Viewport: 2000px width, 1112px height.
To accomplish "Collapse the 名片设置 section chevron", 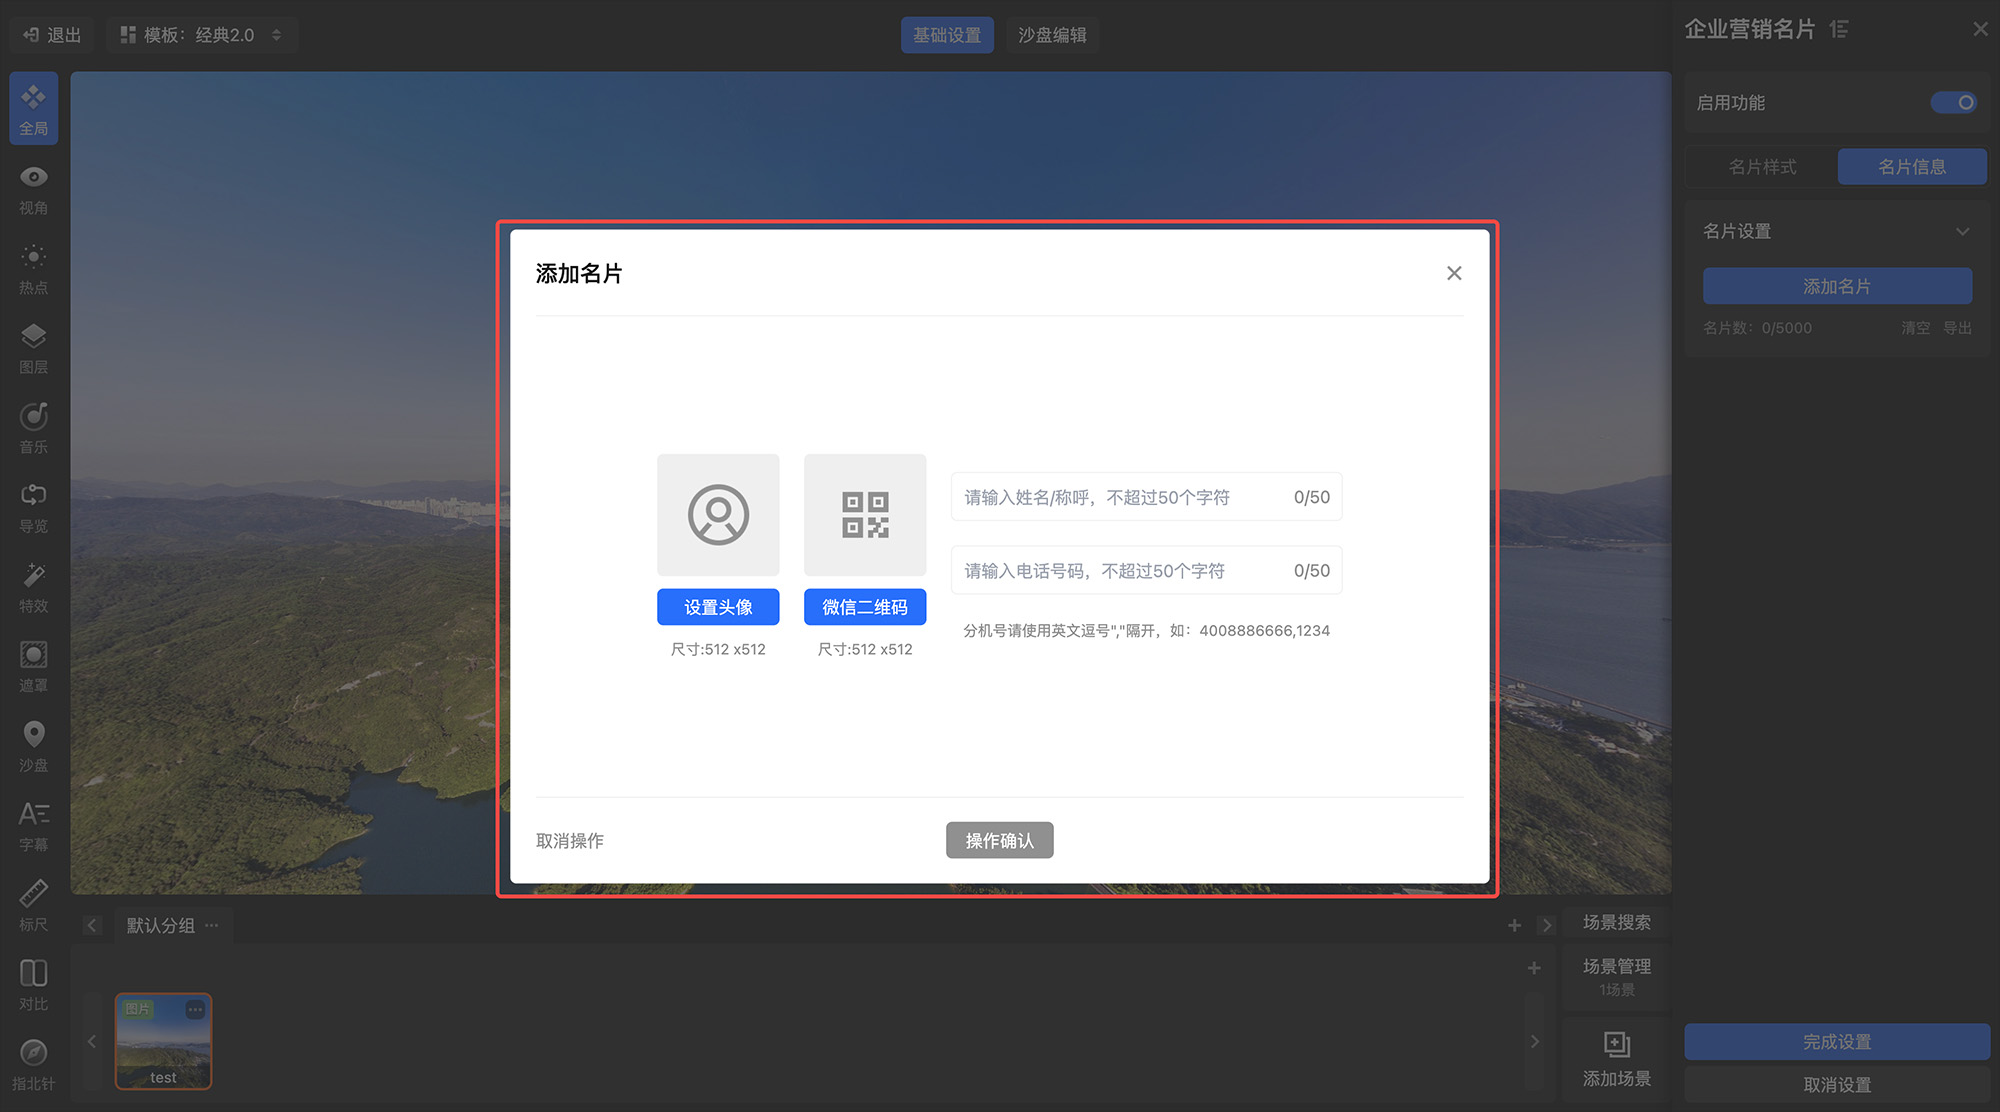I will point(1962,231).
